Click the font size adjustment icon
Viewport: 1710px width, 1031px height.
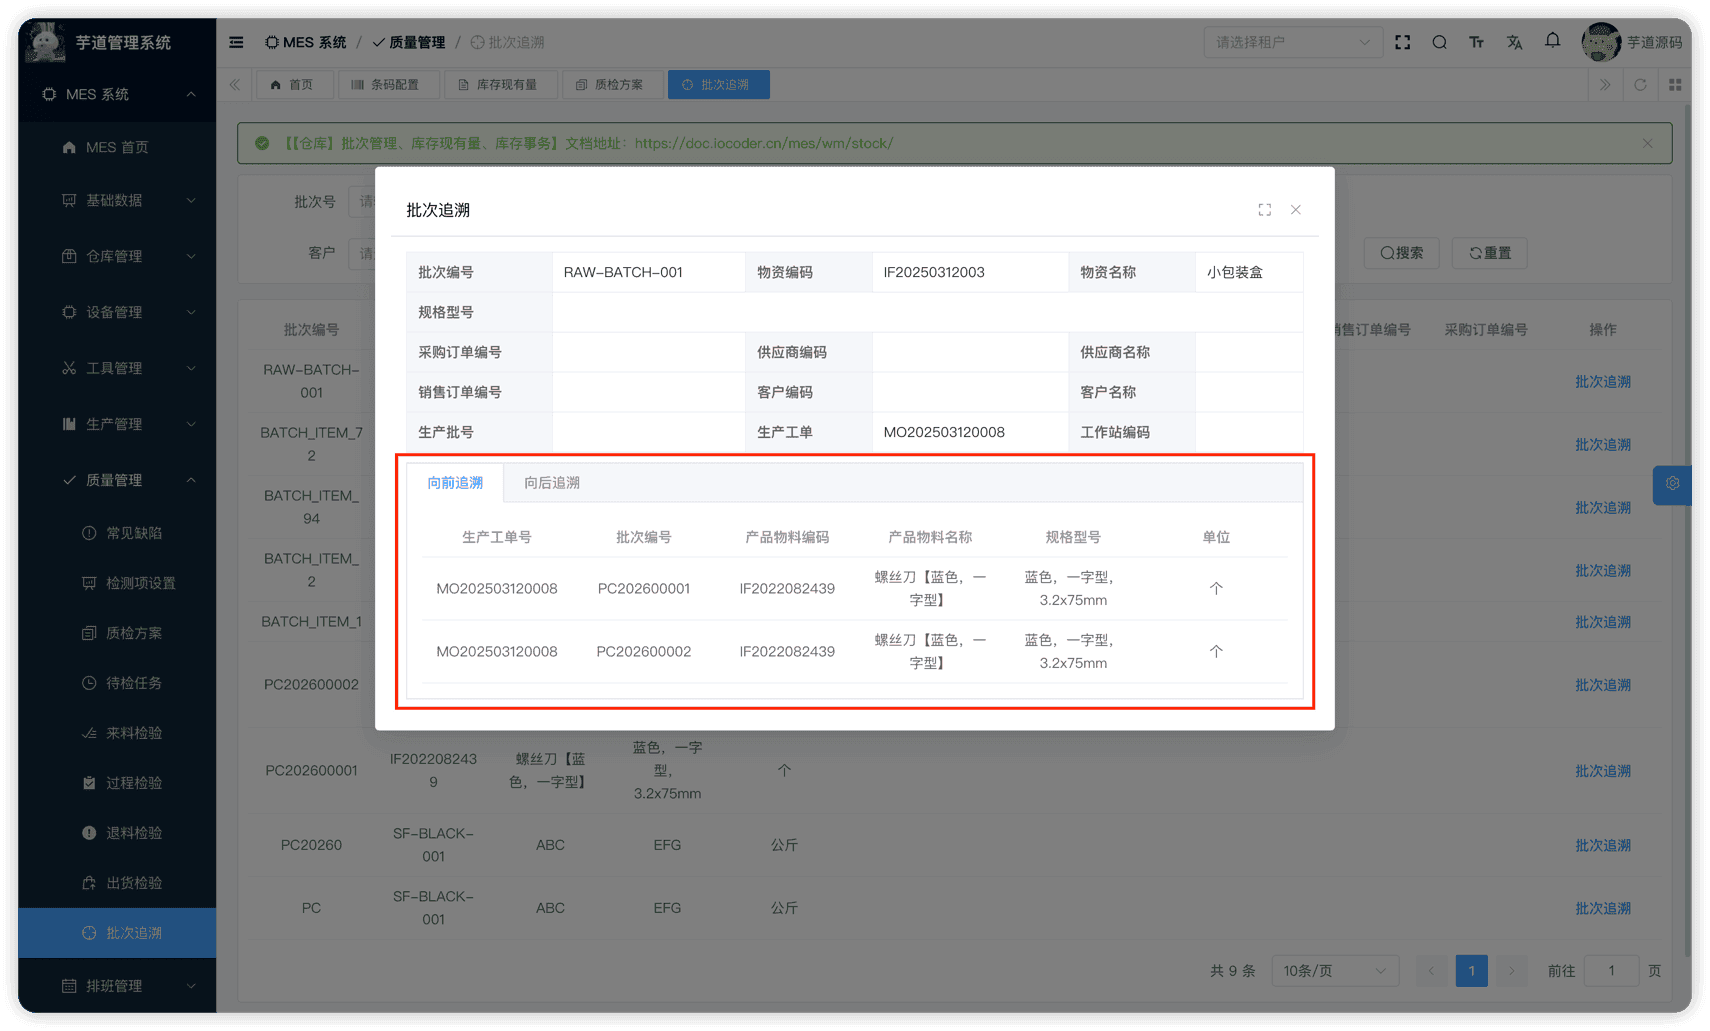[1476, 42]
